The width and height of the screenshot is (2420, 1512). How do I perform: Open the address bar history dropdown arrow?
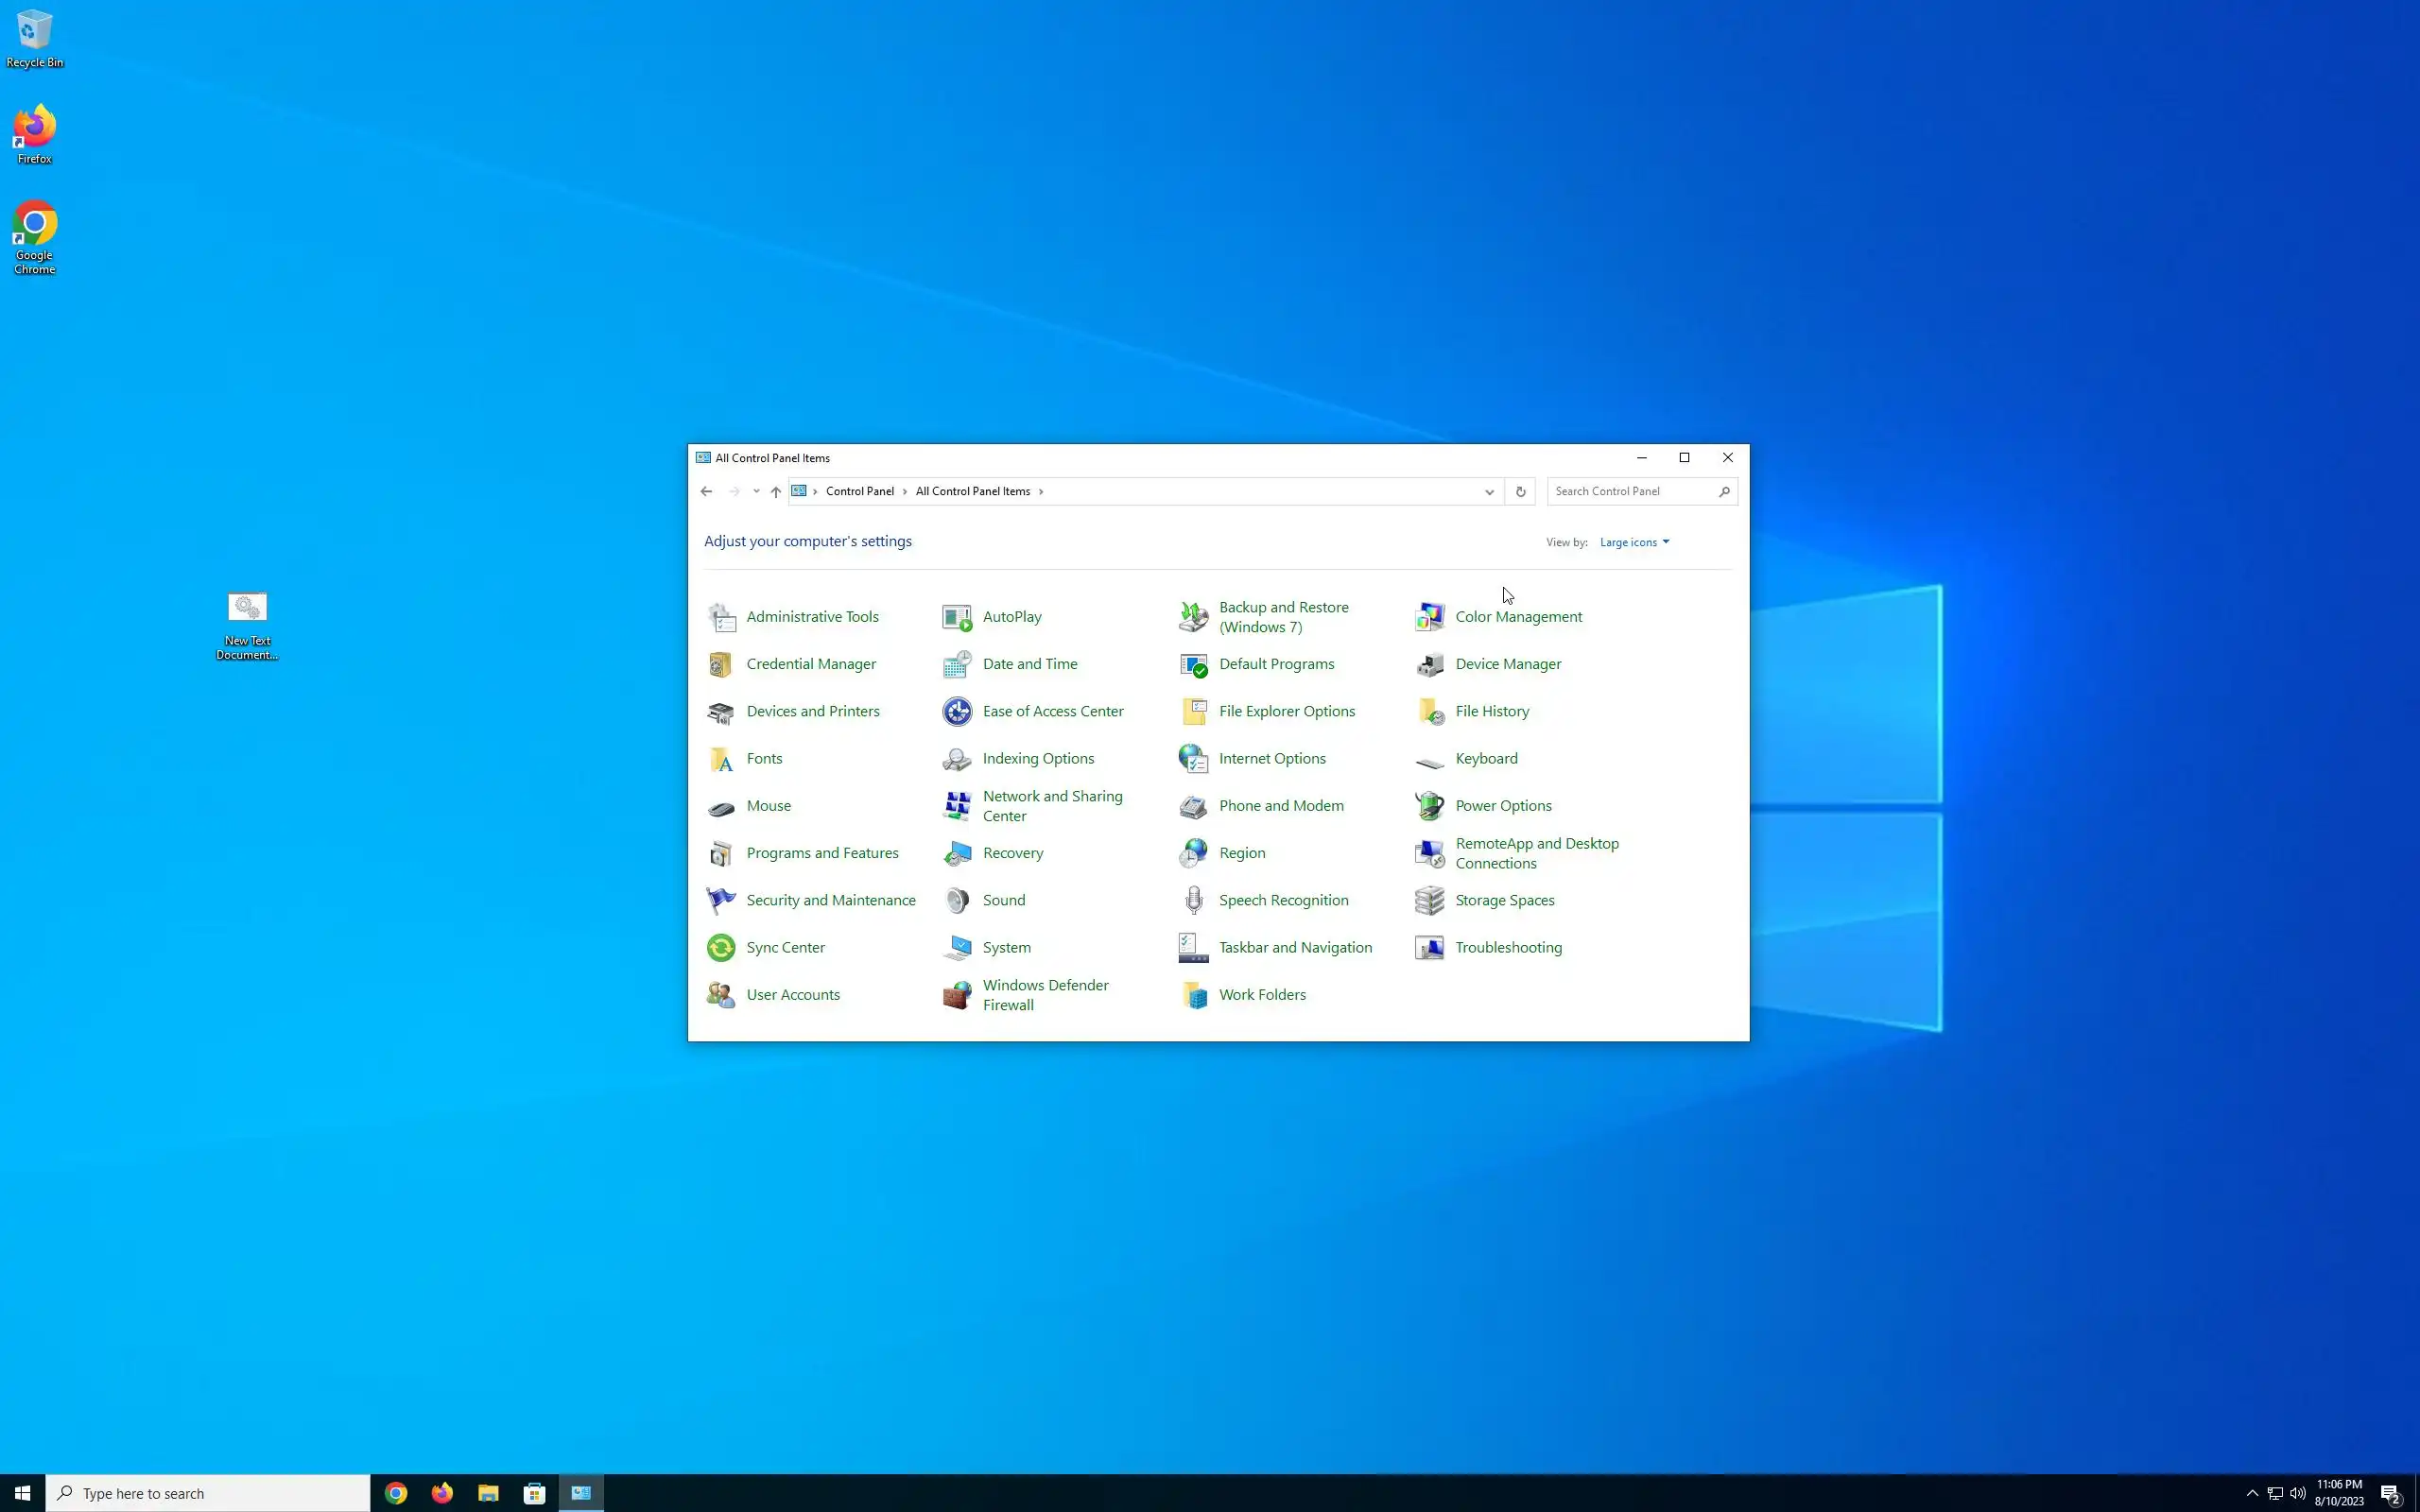tap(1489, 491)
